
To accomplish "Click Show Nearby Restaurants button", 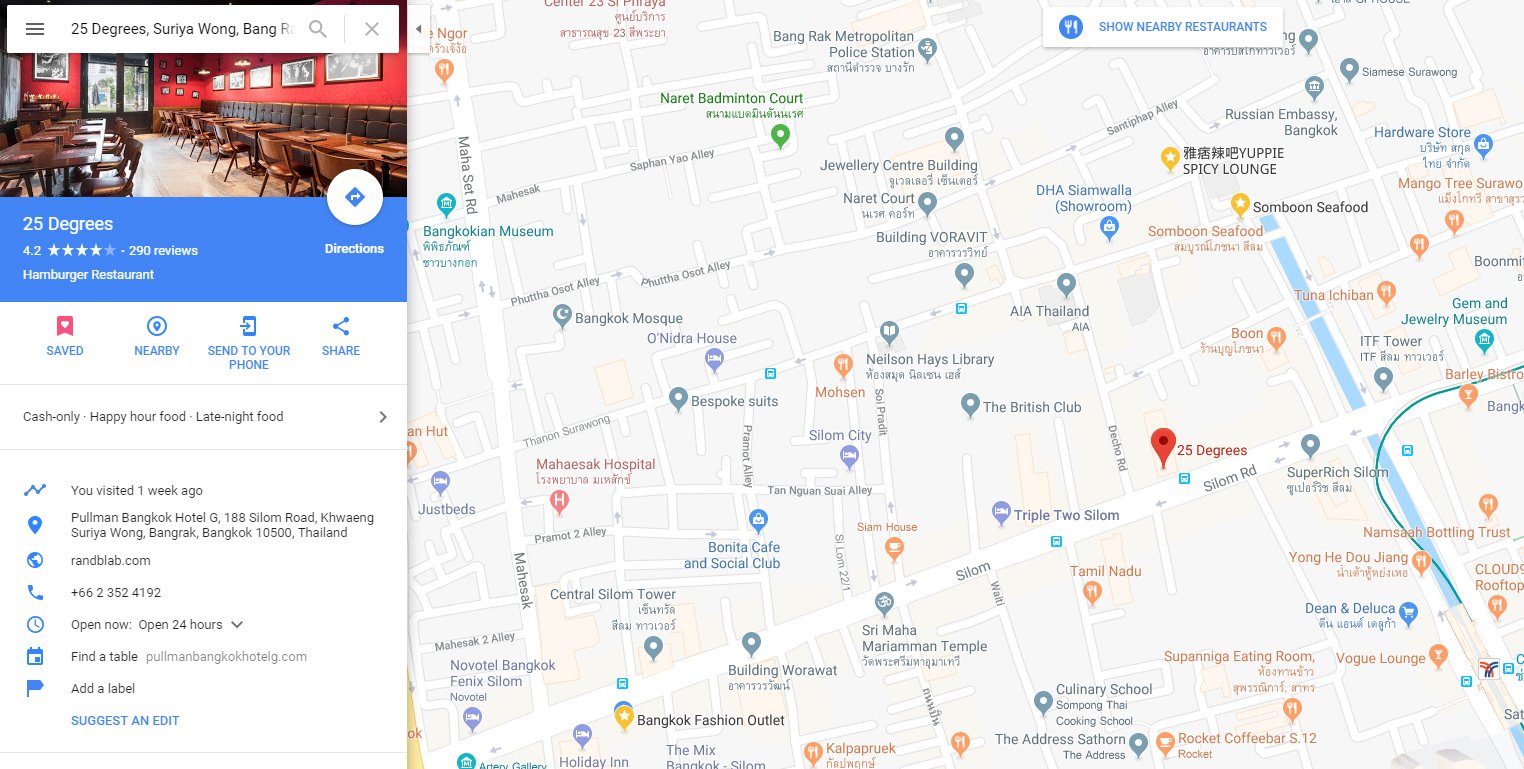I will 1163,27.
